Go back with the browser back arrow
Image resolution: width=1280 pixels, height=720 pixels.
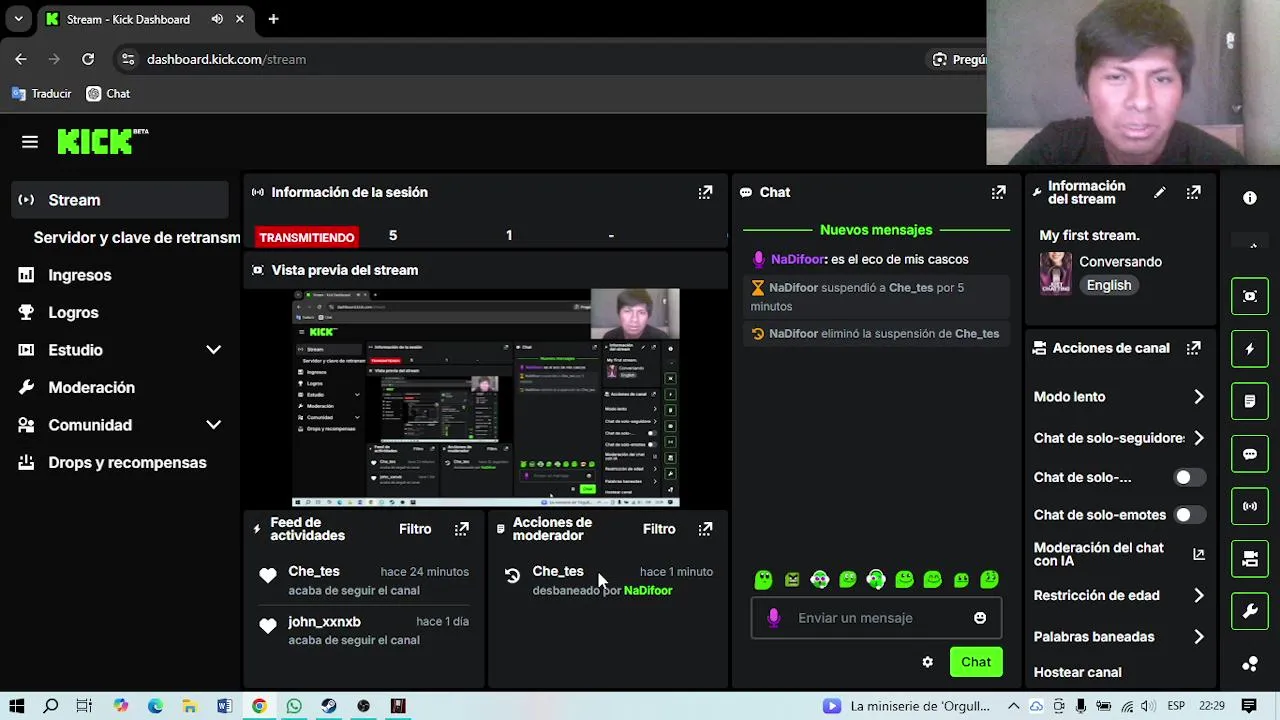pos(21,59)
